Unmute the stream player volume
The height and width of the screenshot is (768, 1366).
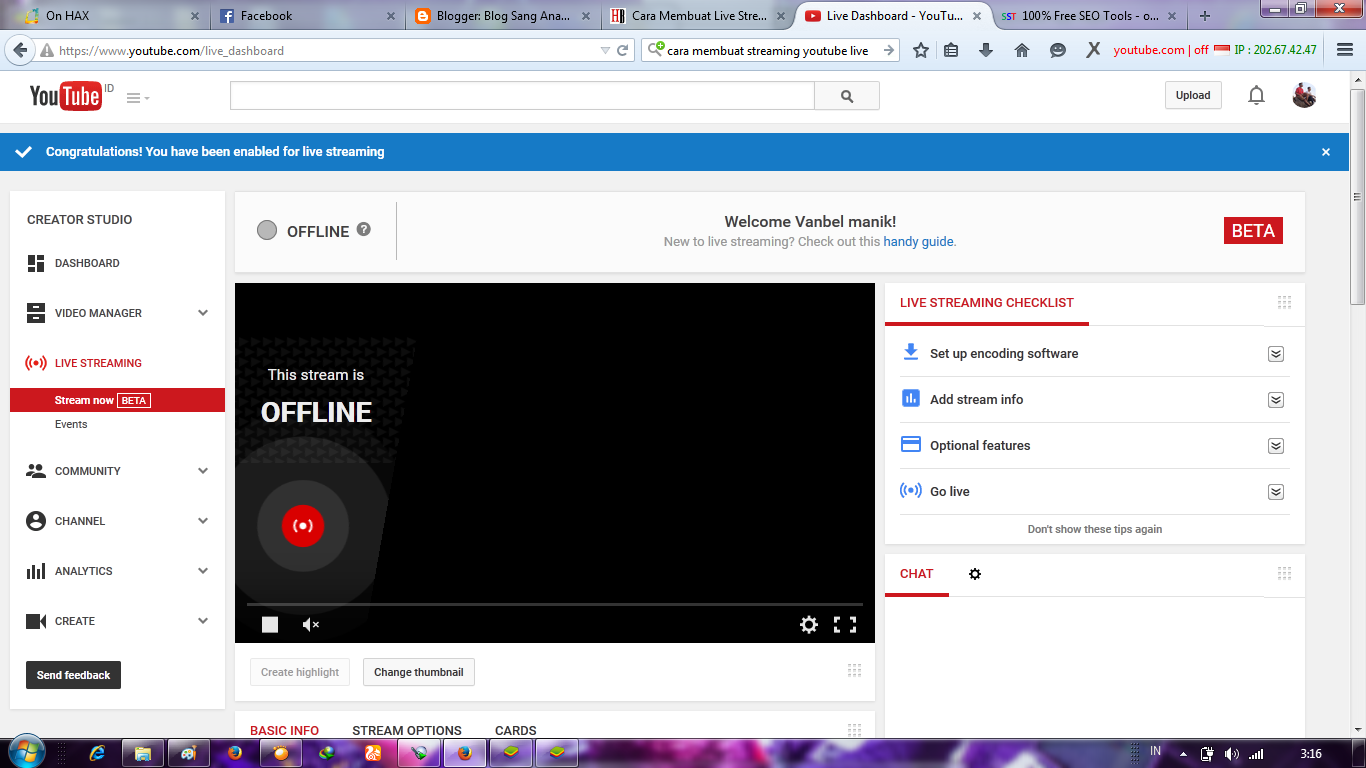point(311,625)
